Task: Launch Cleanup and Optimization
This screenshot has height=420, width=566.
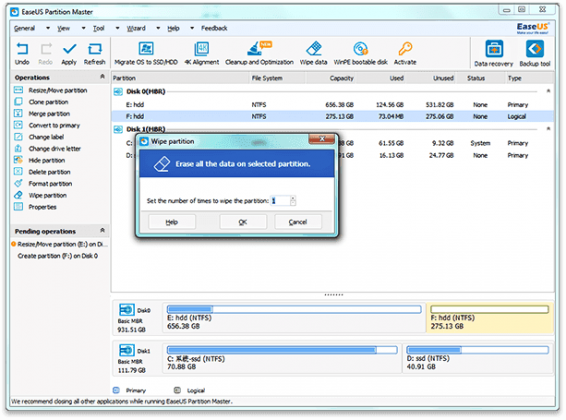Action: coord(259,53)
